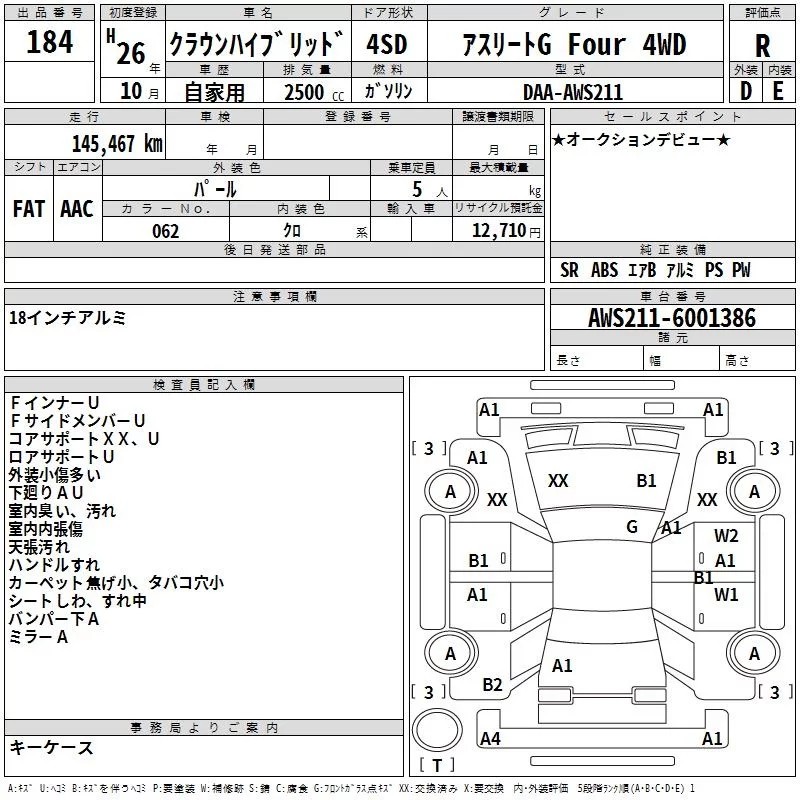
Task: Click the front-right wheel circle marked A
Action: 754,491
